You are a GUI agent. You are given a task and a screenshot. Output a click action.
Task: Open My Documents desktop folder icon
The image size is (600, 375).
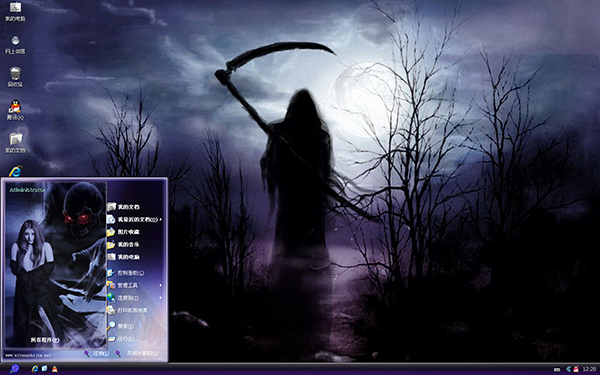(x=15, y=143)
